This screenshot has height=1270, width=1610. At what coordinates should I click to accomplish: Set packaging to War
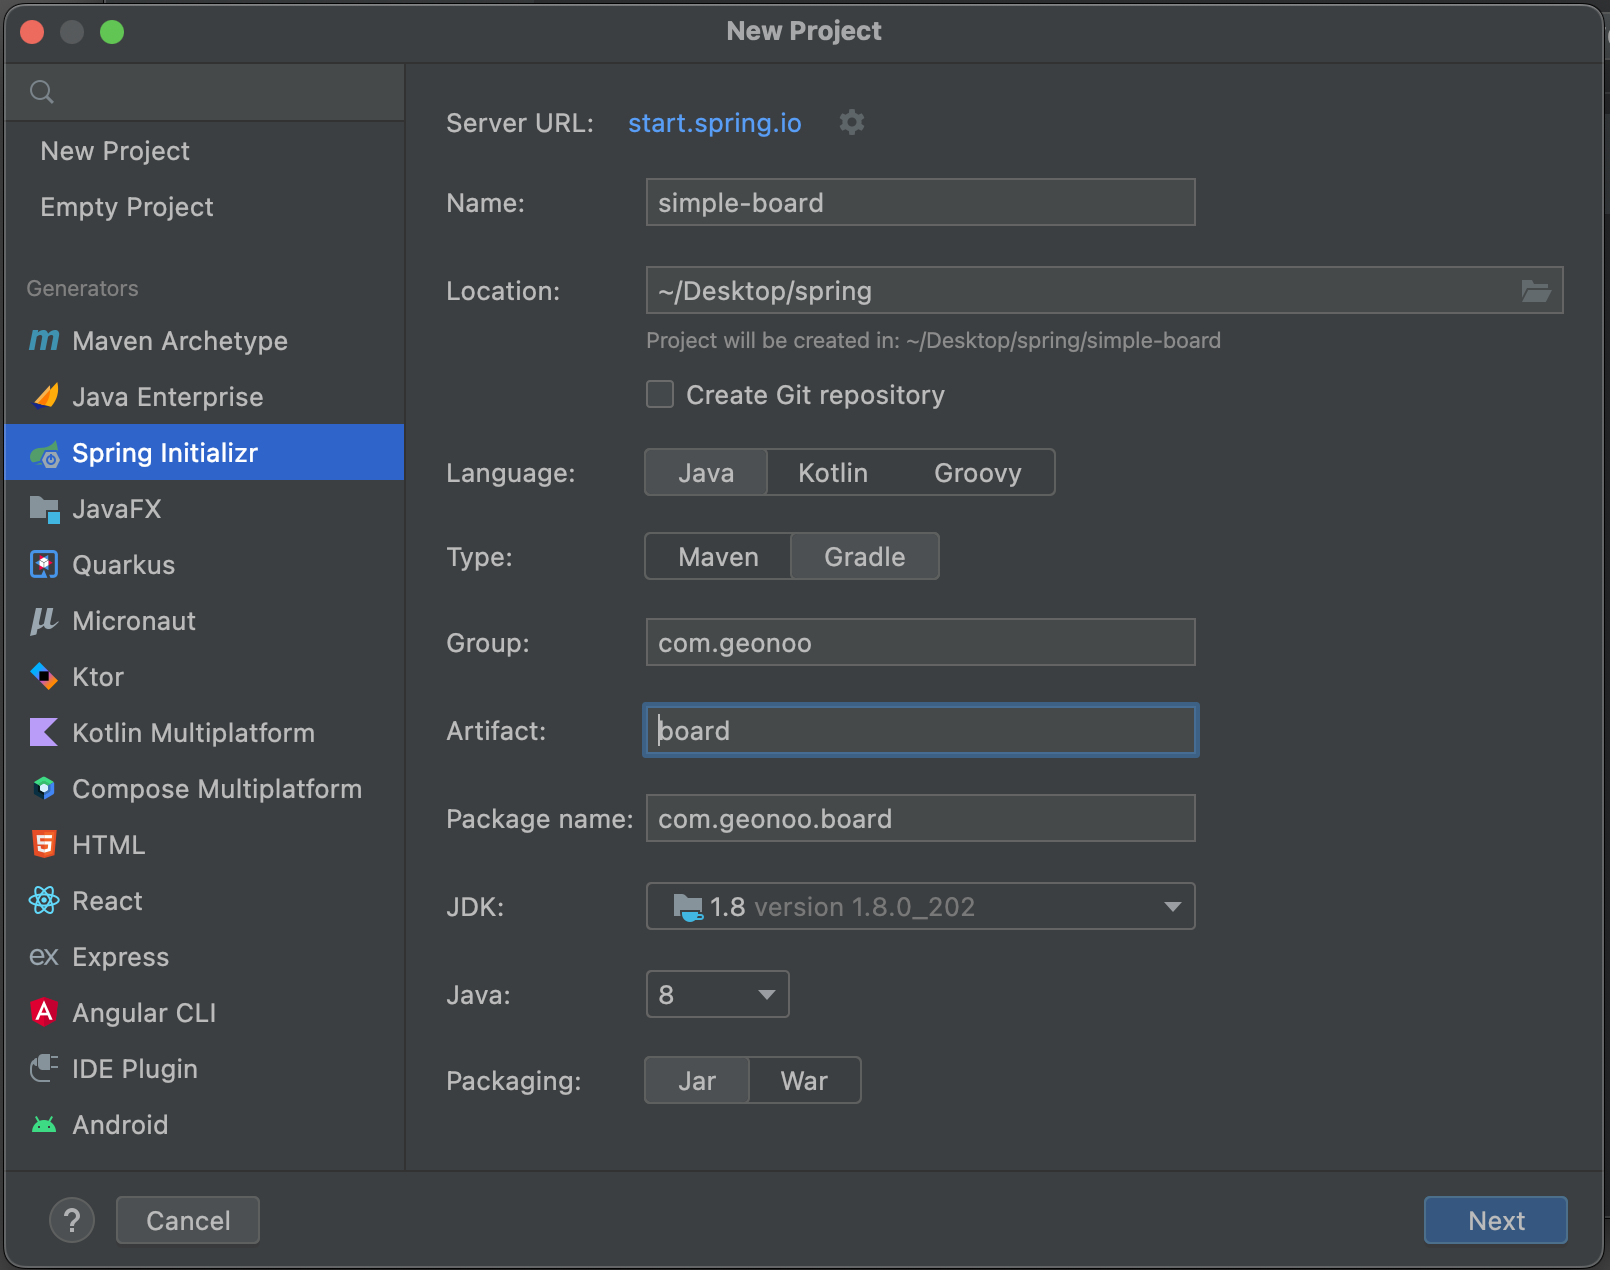click(804, 1080)
